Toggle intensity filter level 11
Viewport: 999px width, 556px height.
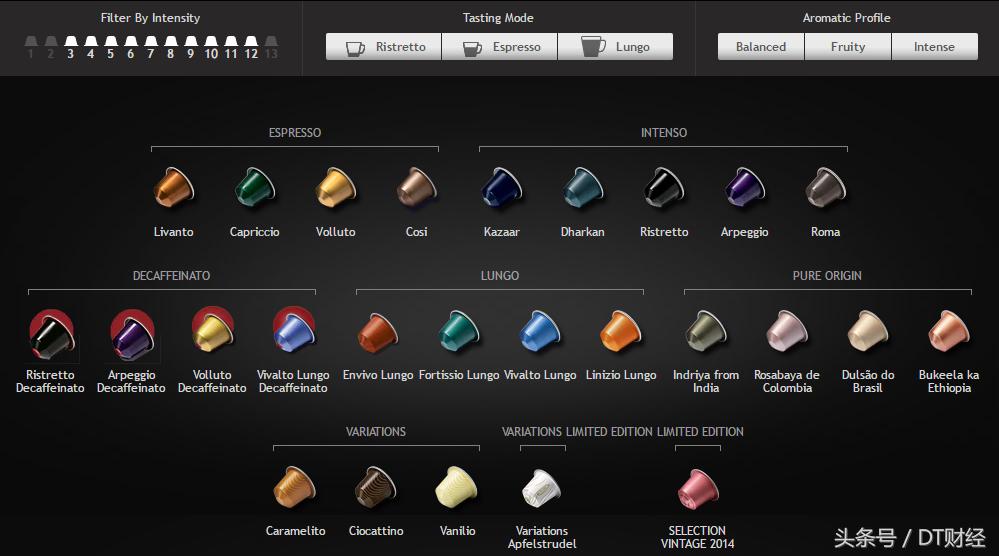coord(231,47)
